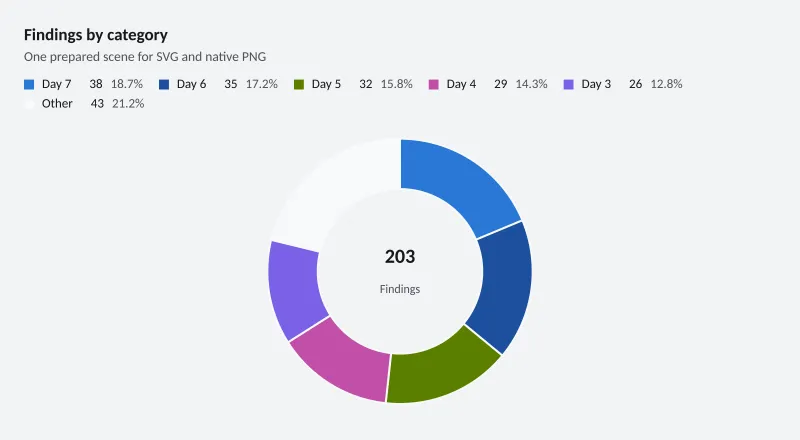Click the Day 5 legend color swatch
The image size is (800, 440).
[299, 85]
